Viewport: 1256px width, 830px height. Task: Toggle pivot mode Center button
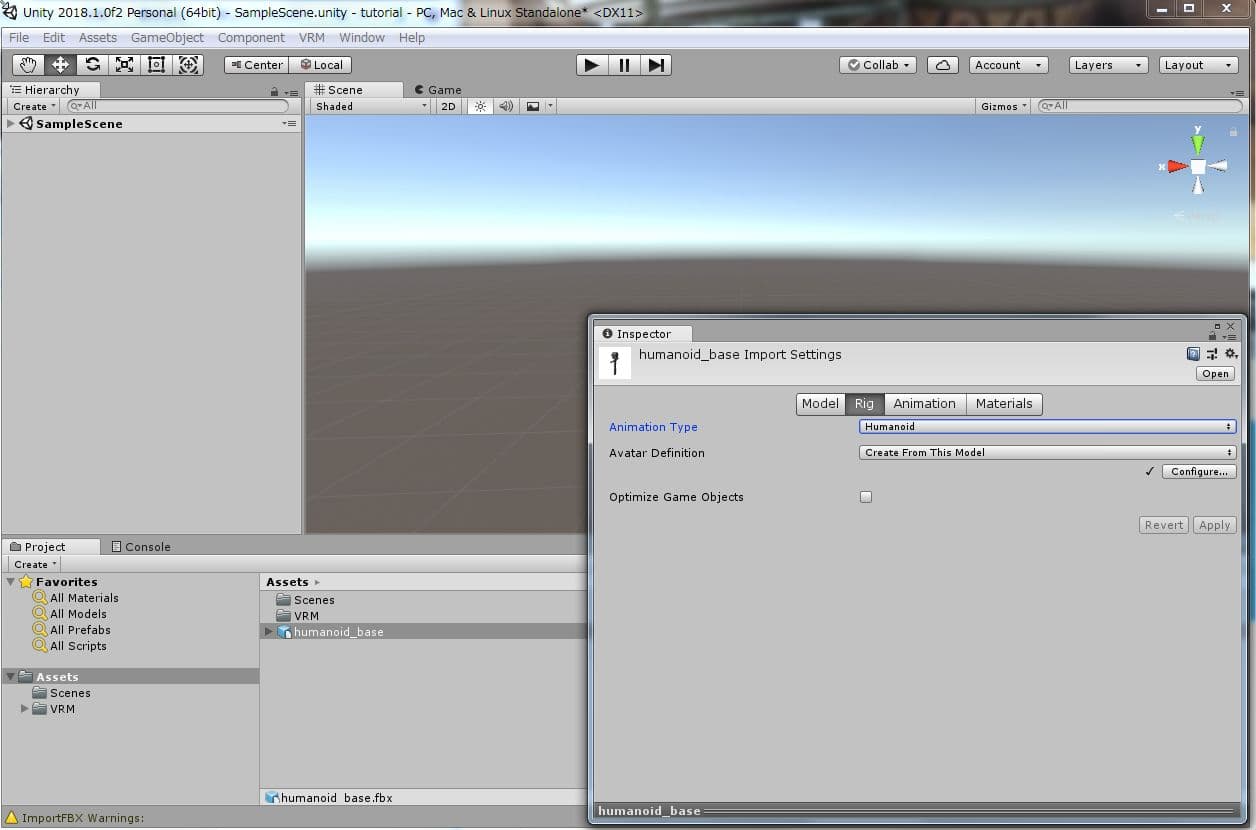tap(256, 65)
